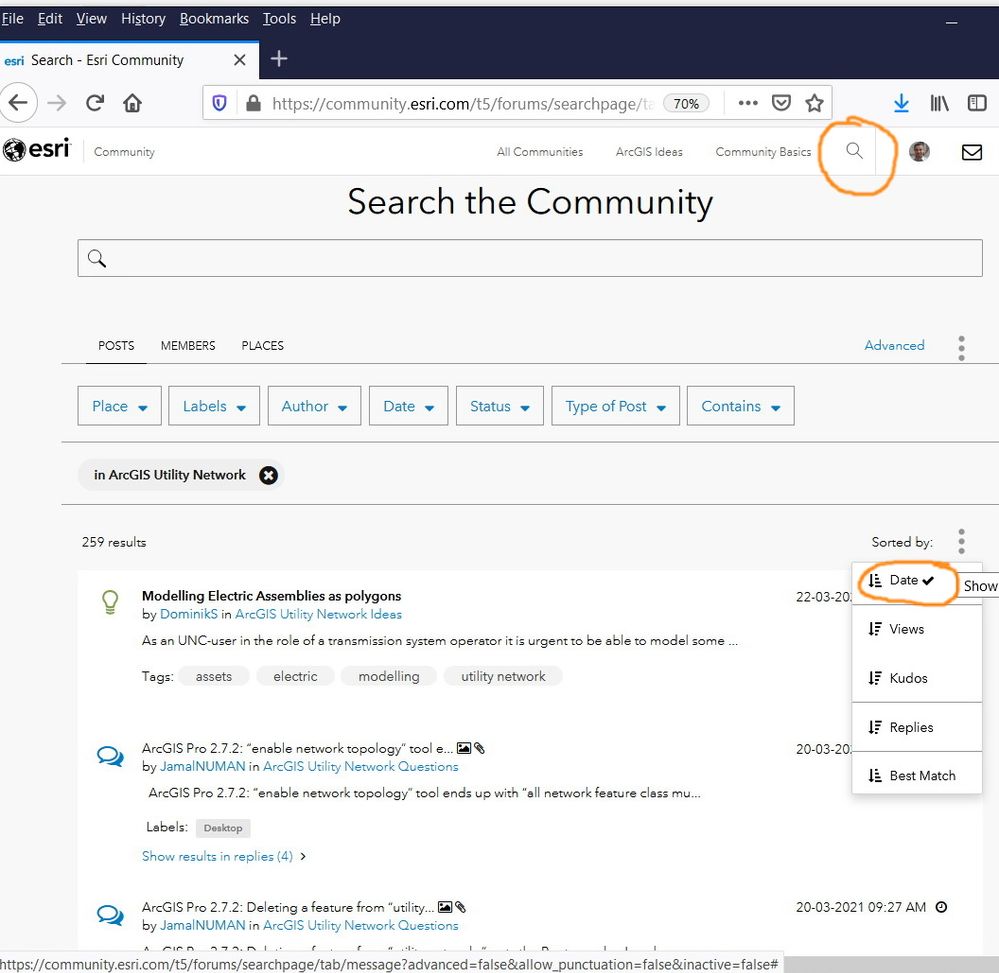
Task: Sort results by Kudos
Action: pyautogui.click(x=917, y=678)
